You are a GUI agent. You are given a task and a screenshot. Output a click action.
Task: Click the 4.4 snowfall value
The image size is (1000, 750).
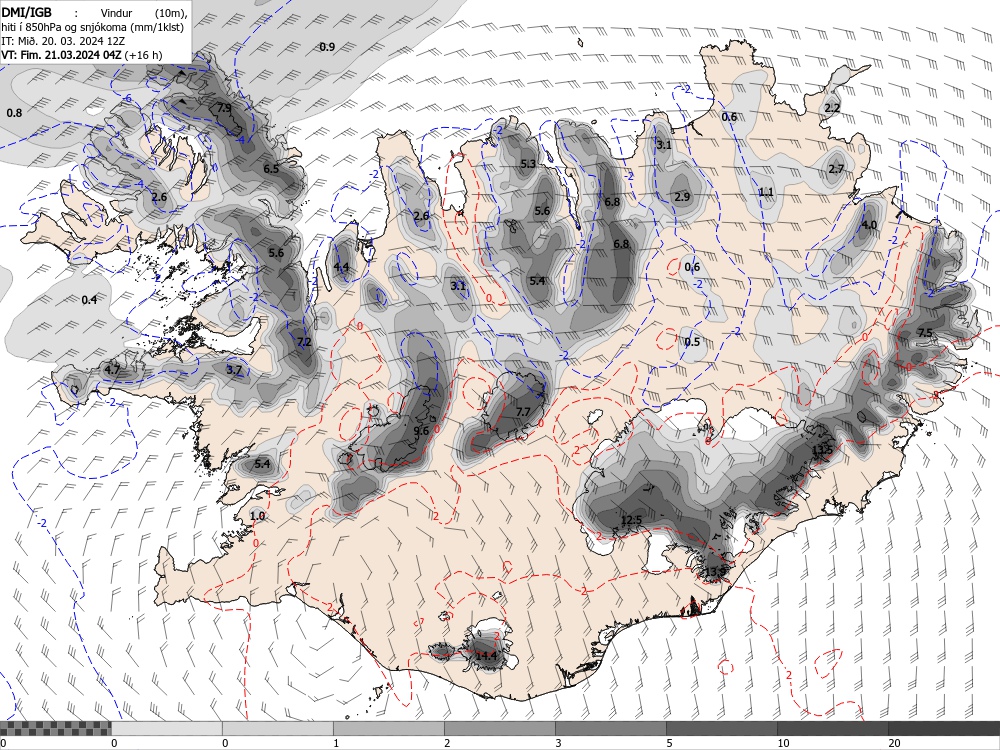click(341, 267)
